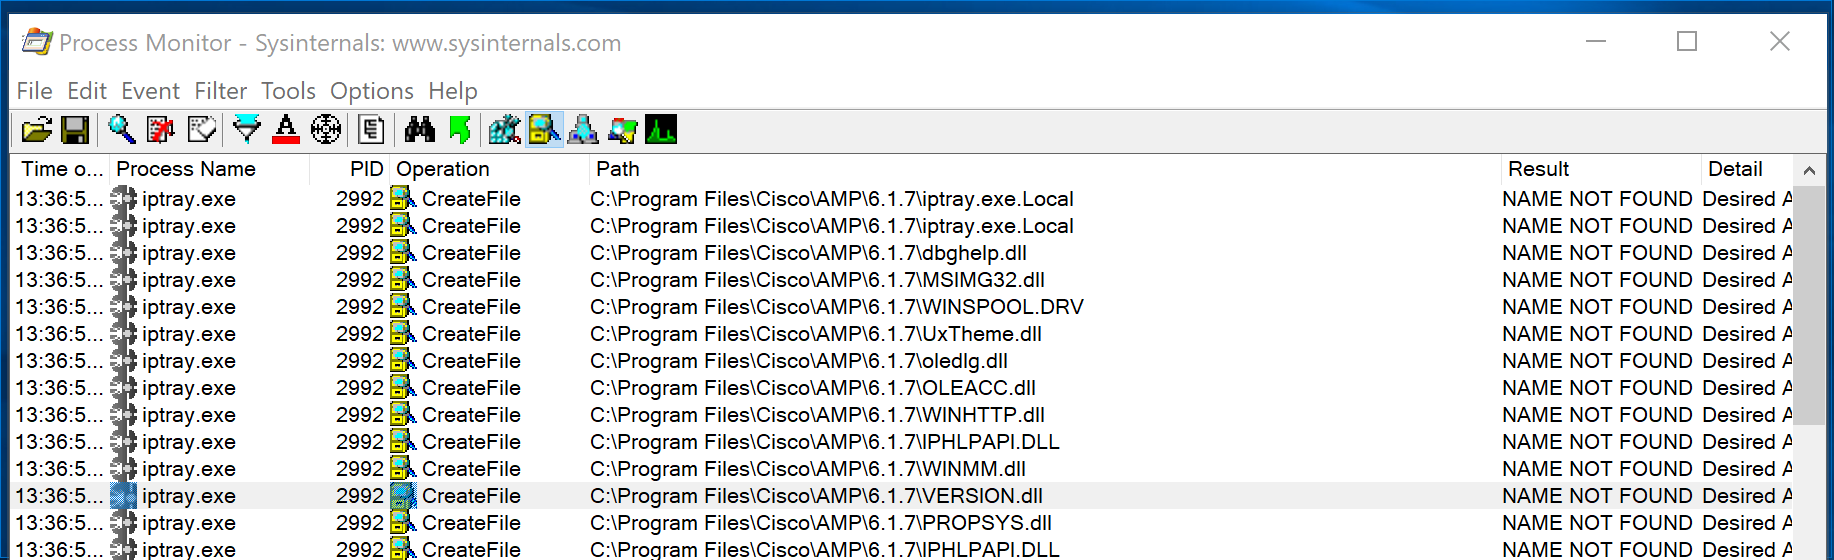
Task: Minimize the Process Monitor window
Action: (1596, 41)
